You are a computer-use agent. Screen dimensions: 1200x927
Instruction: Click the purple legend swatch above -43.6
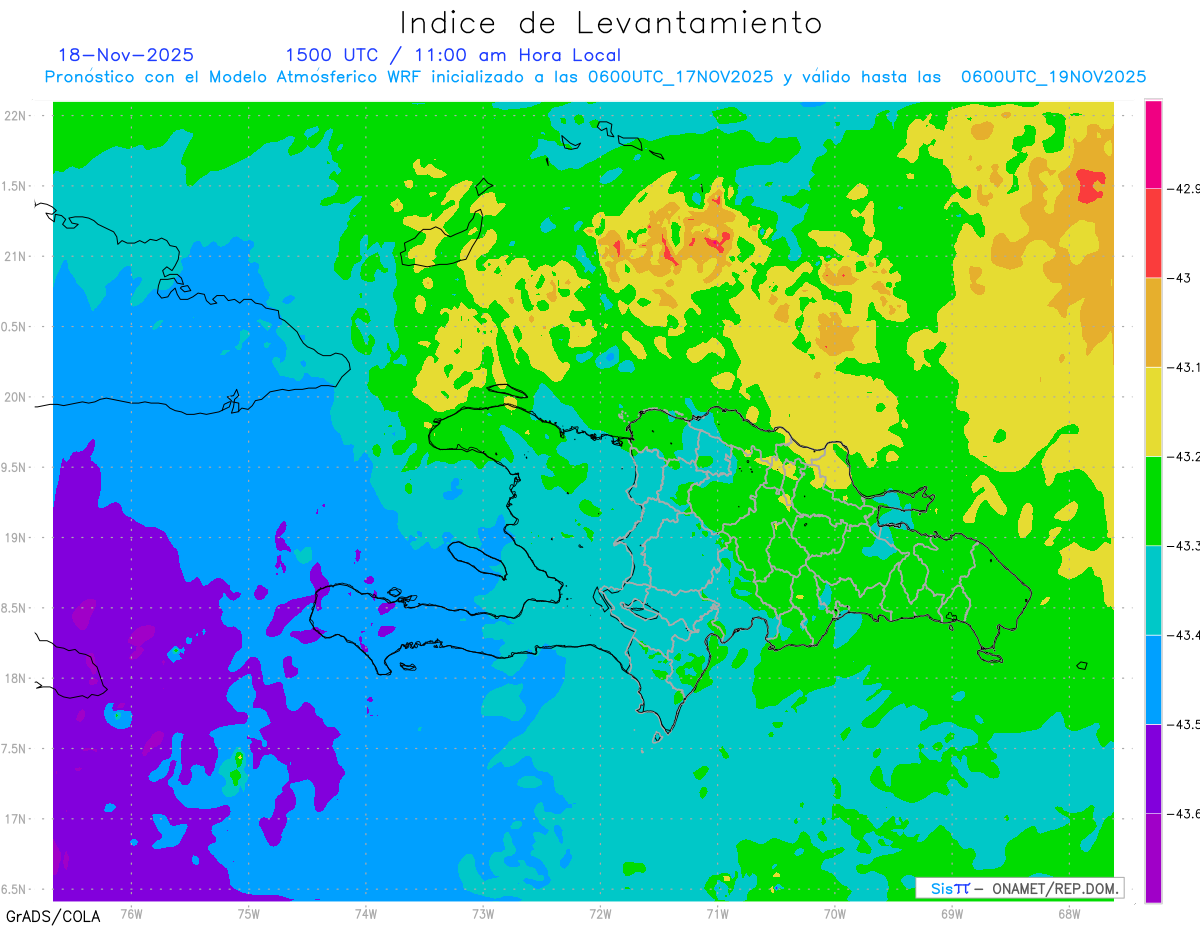(1153, 768)
